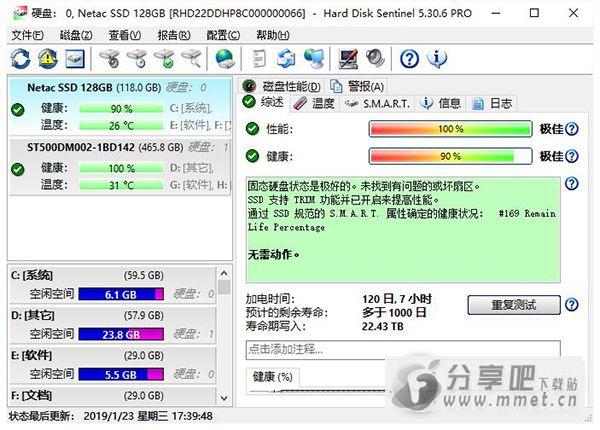Select the Netac SSD 128GB disk entry

pyautogui.click(x=120, y=106)
